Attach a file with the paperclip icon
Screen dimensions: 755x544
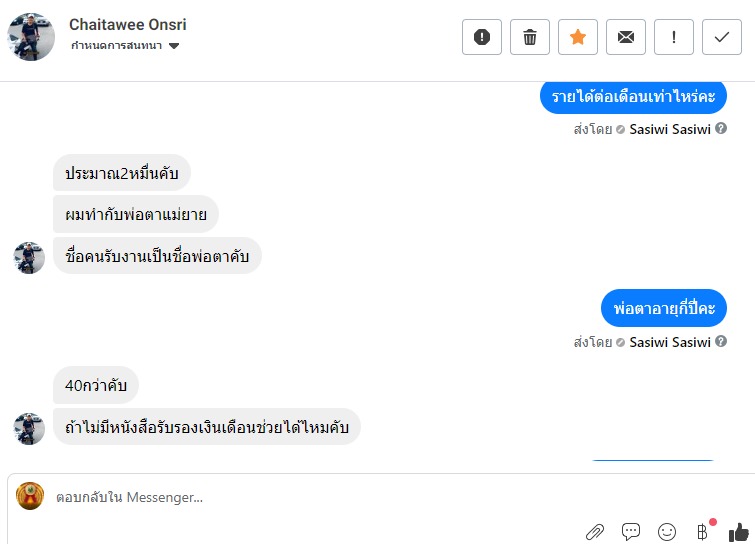(x=595, y=532)
